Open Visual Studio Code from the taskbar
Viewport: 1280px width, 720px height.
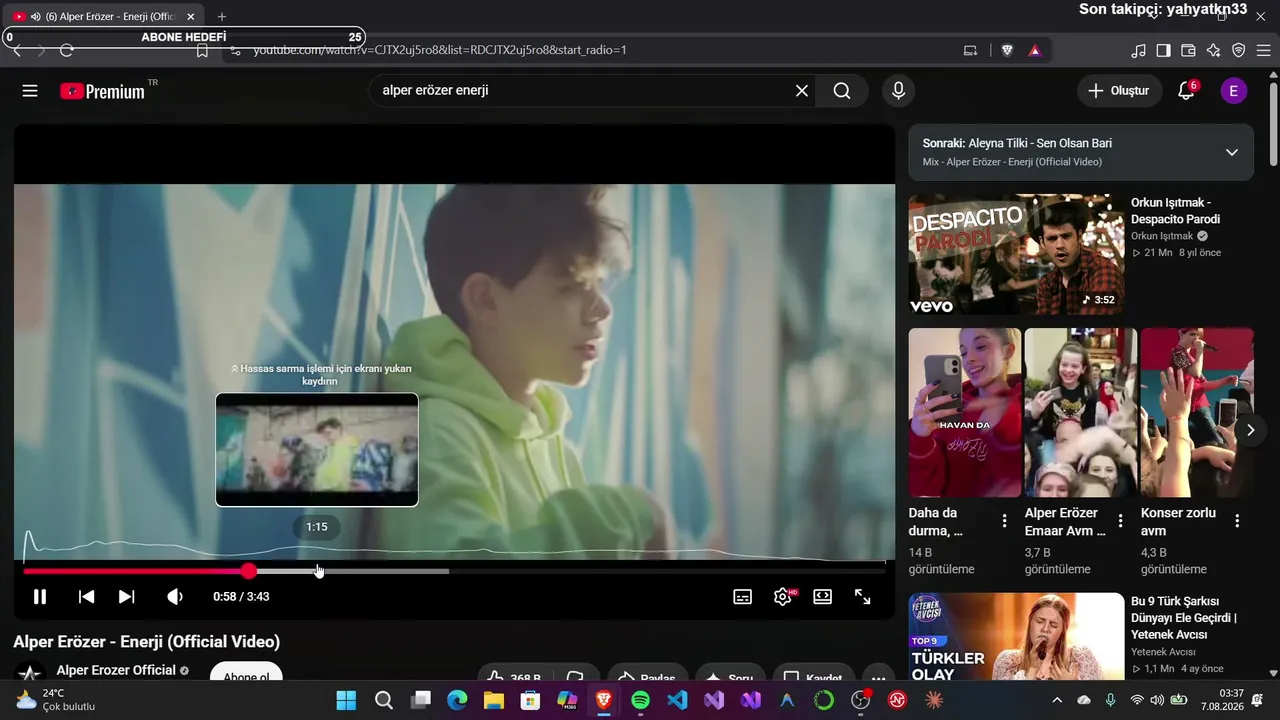[x=677, y=700]
